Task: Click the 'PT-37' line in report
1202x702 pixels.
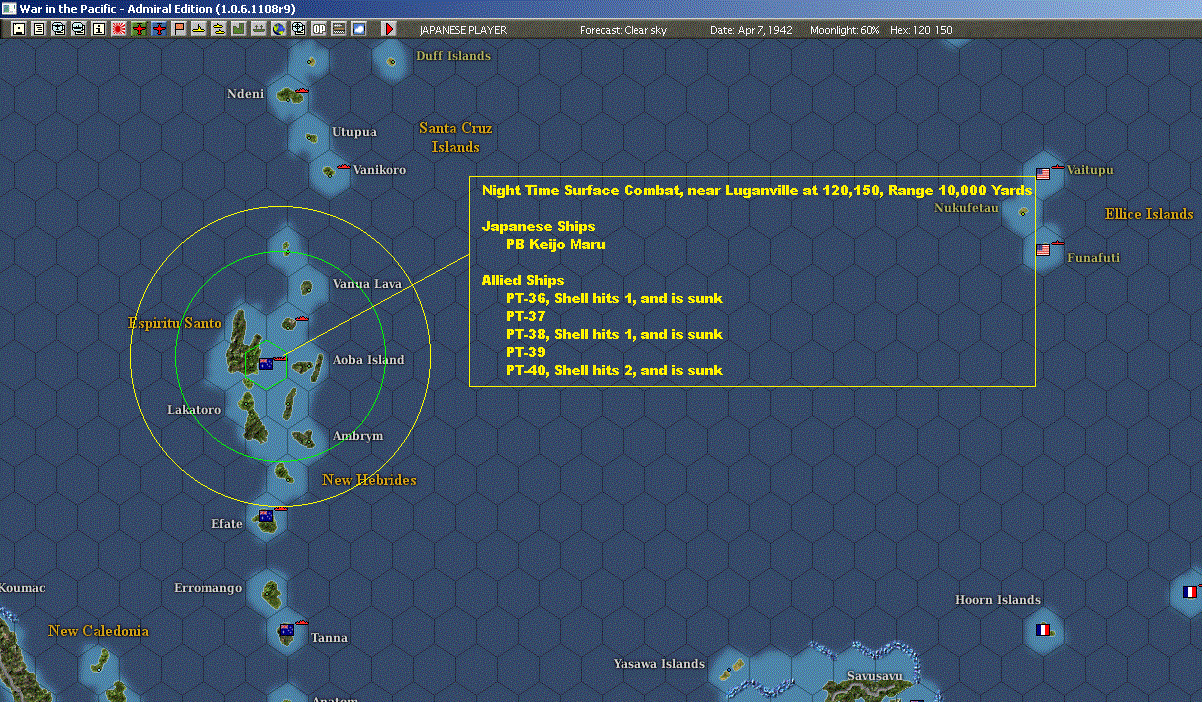Action: click(525, 316)
